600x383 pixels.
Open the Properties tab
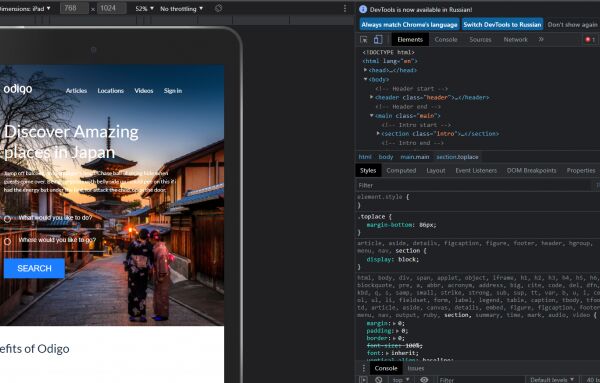(581, 170)
